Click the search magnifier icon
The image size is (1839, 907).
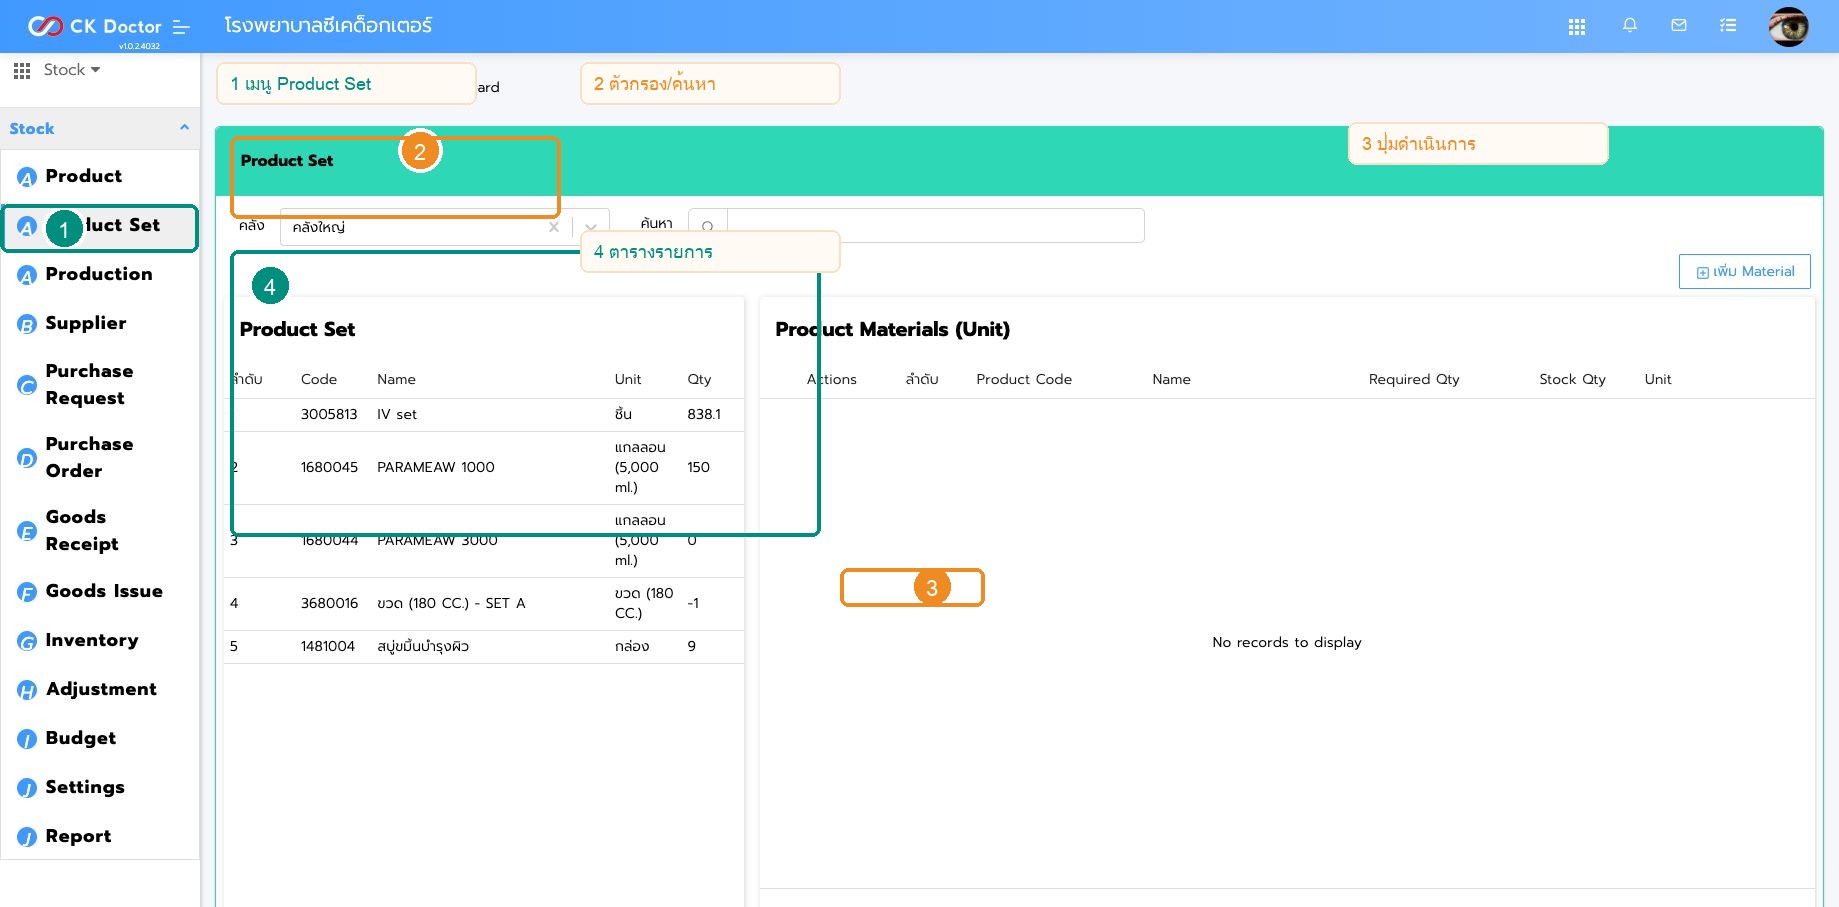point(708,227)
